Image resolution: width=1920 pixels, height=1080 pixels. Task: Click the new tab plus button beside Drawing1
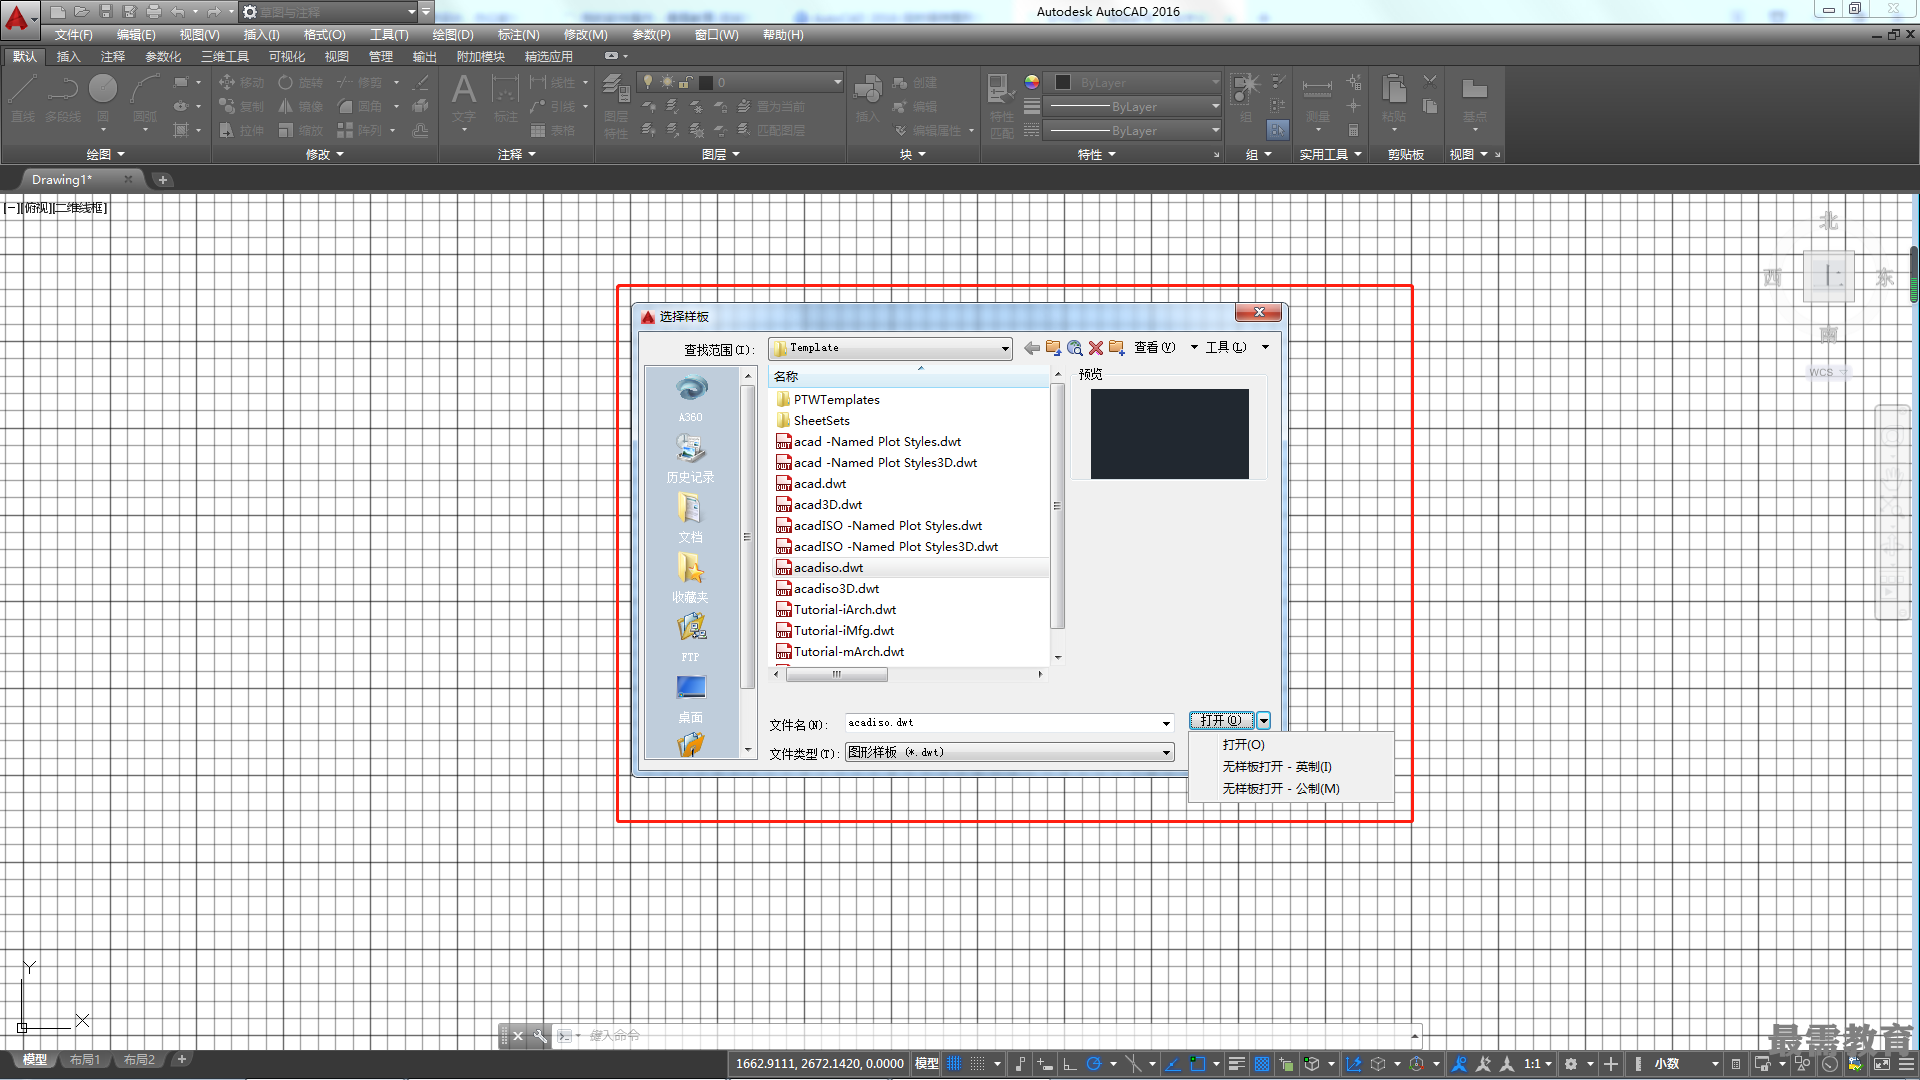(x=163, y=180)
